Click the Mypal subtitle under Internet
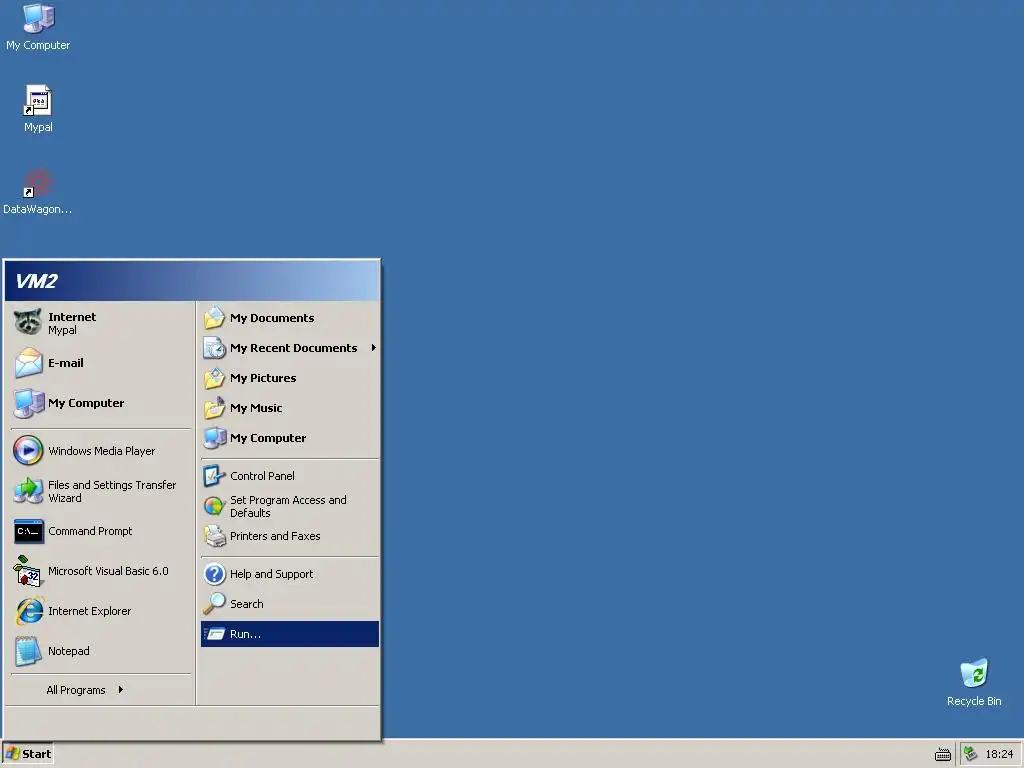Viewport: 1024px width, 768px height. click(x=62, y=330)
